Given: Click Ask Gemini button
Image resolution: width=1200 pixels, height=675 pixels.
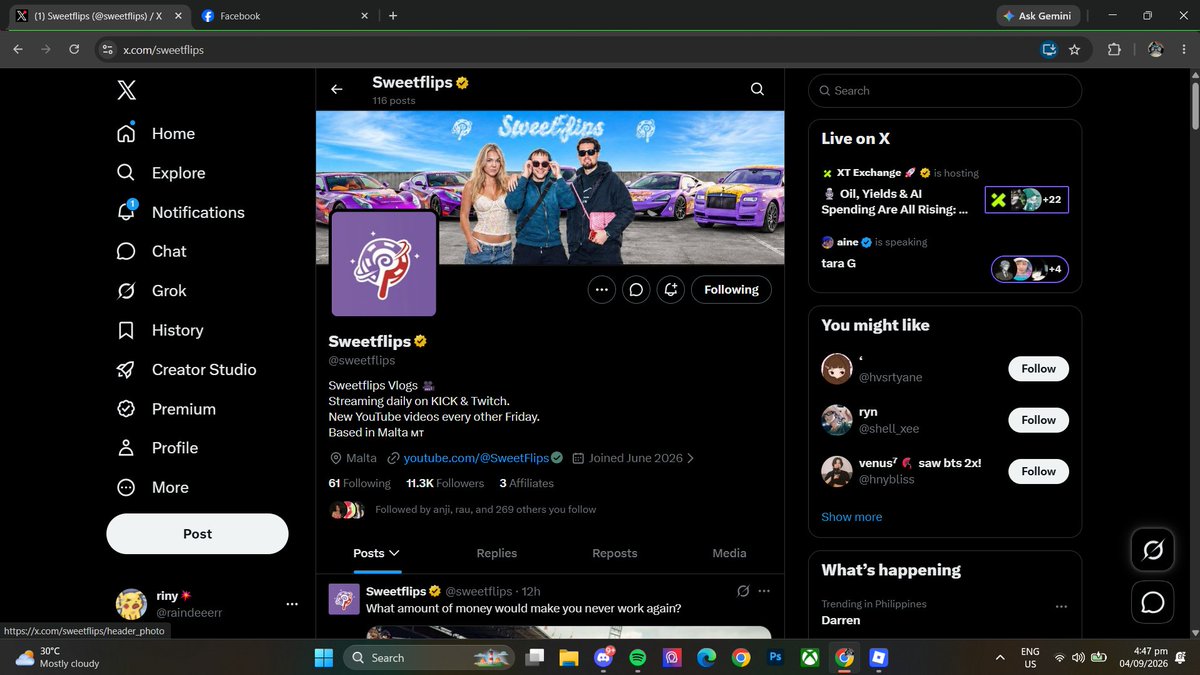Looking at the screenshot, I should pyautogui.click(x=1039, y=16).
